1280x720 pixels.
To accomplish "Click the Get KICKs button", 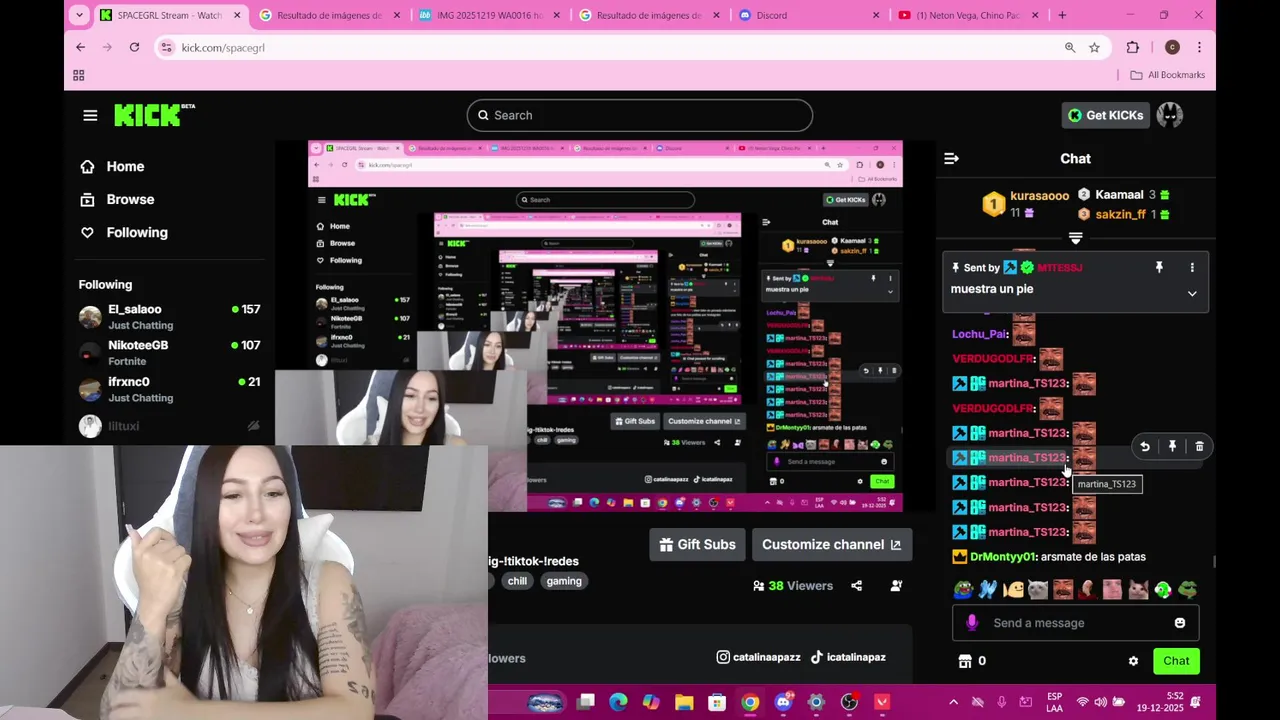I will click(1106, 115).
